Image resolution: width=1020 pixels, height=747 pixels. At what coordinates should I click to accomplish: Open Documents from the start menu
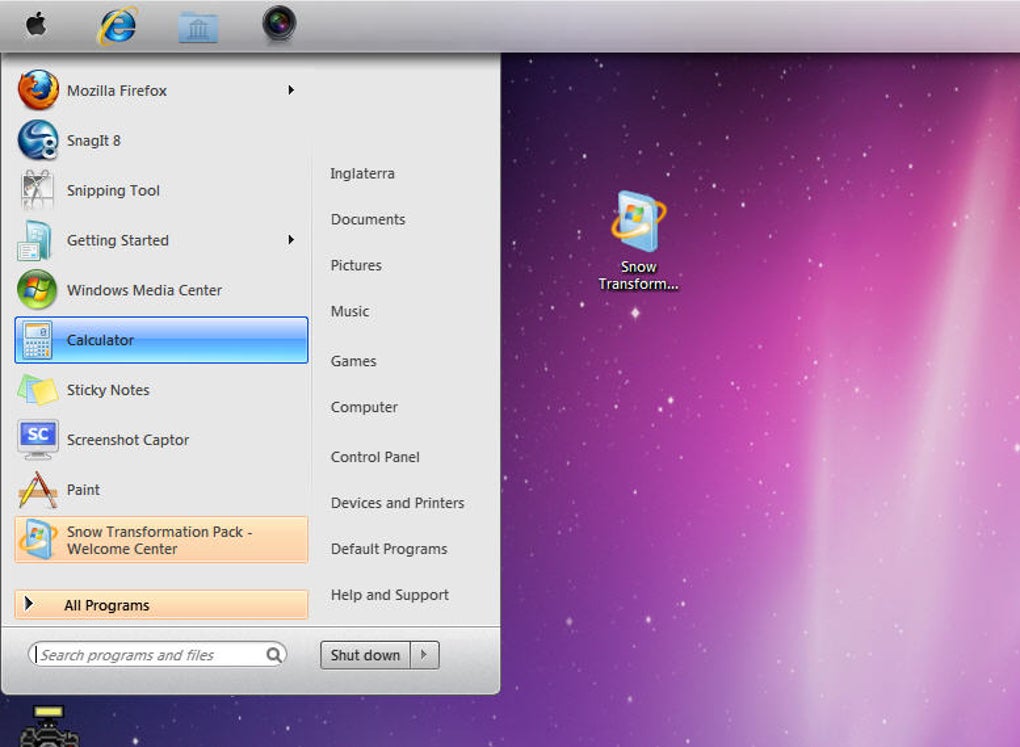pyautogui.click(x=368, y=219)
